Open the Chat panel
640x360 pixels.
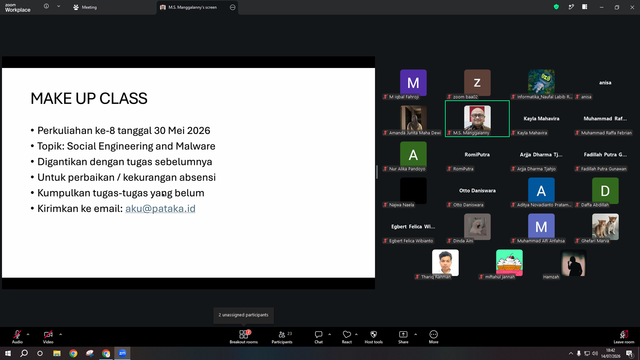click(318, 337)
